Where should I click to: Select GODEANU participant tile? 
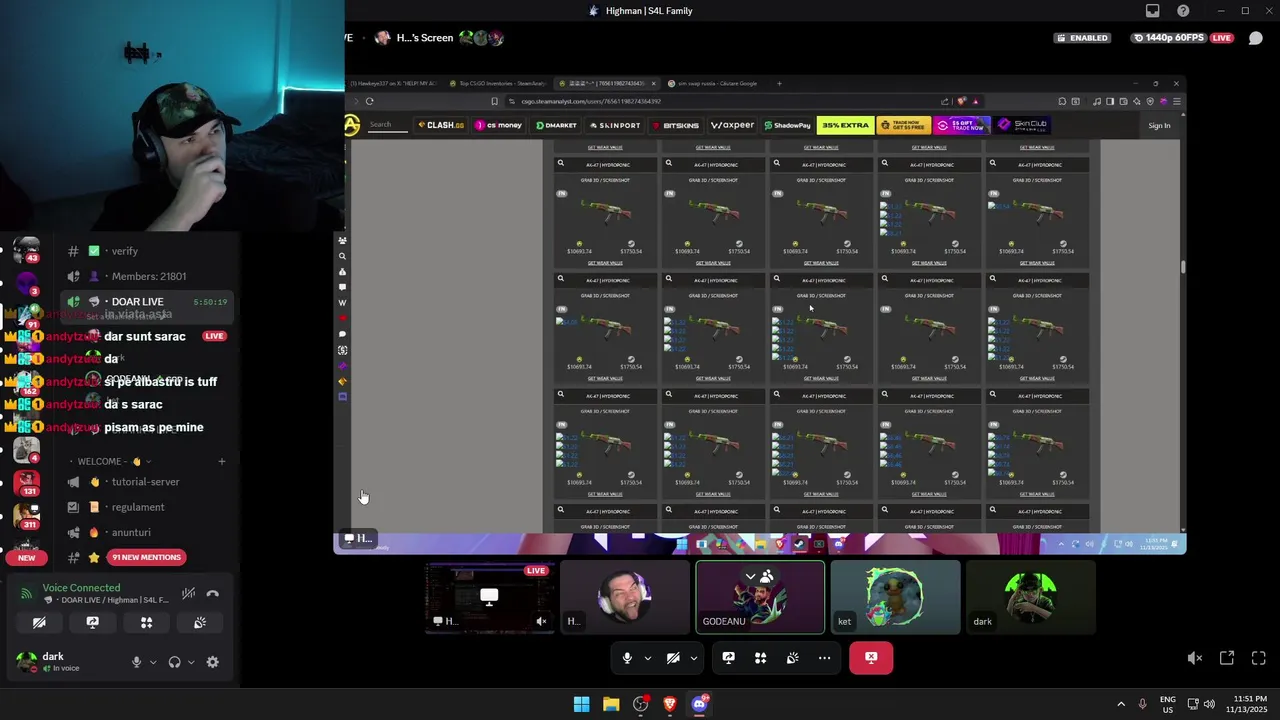coord(760,597)
